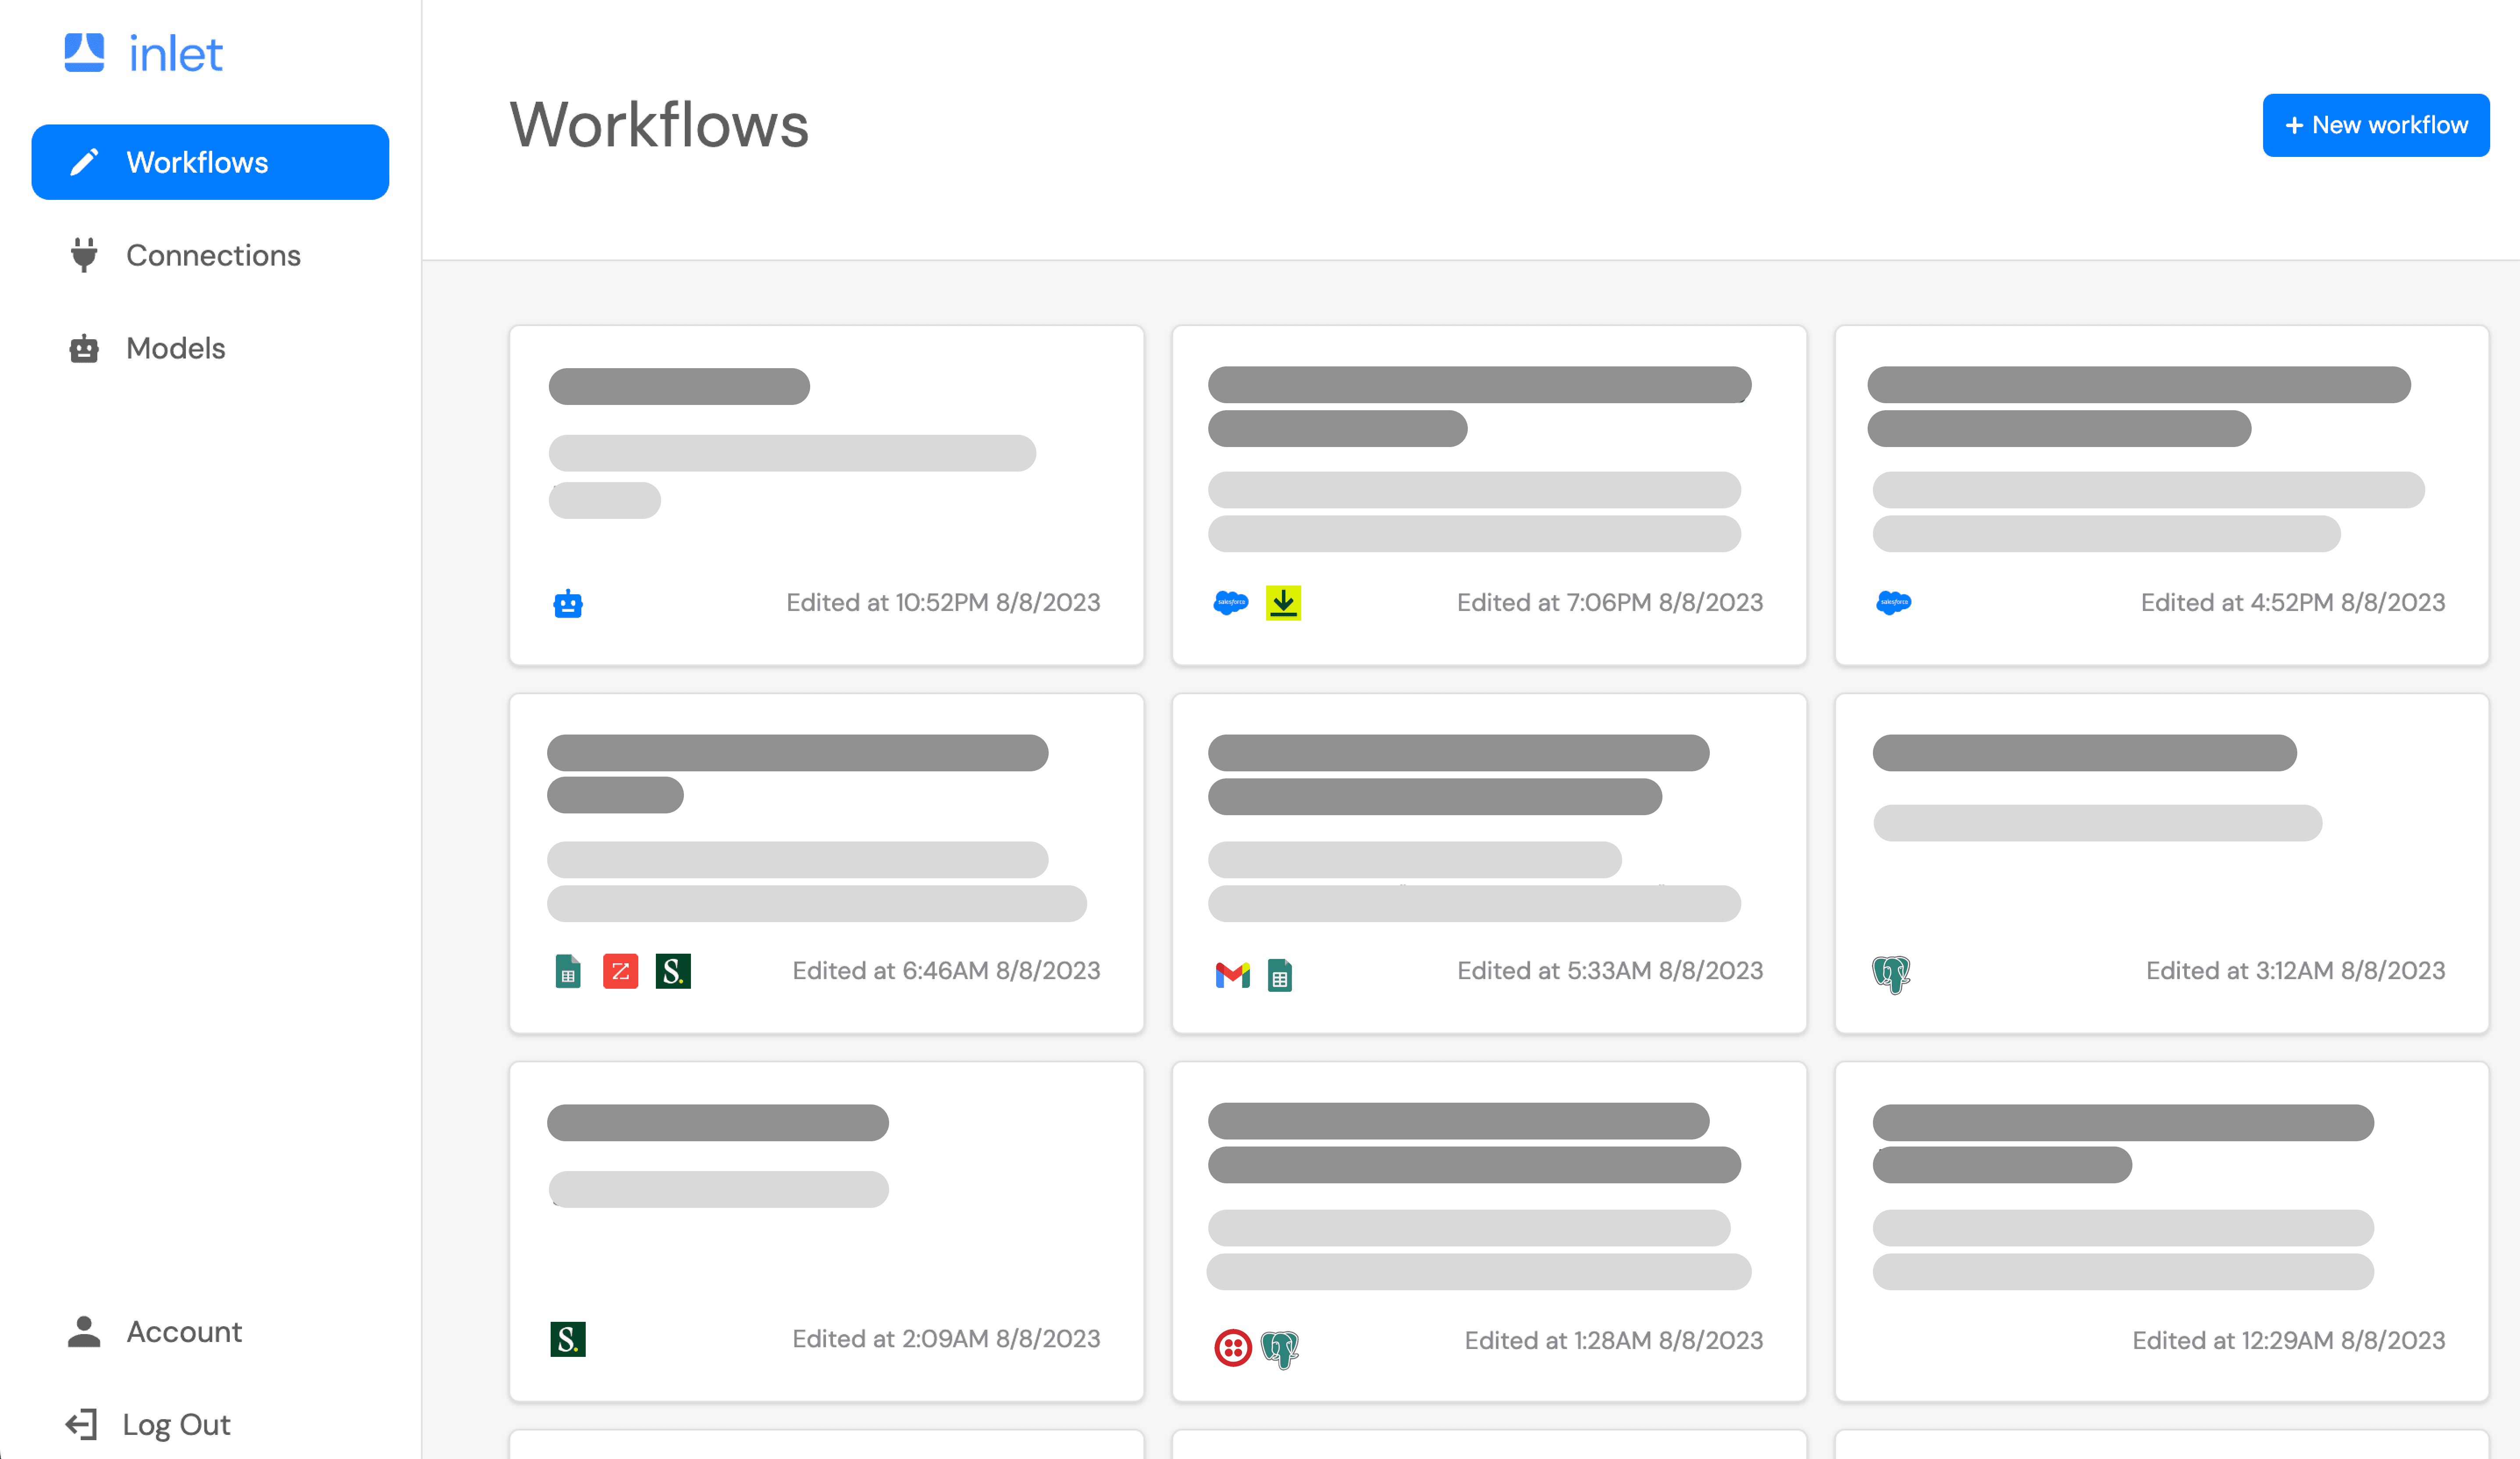The image size is (2520, 1459).
Task: Click the red Zoho icon
Action: coord(620,971)
